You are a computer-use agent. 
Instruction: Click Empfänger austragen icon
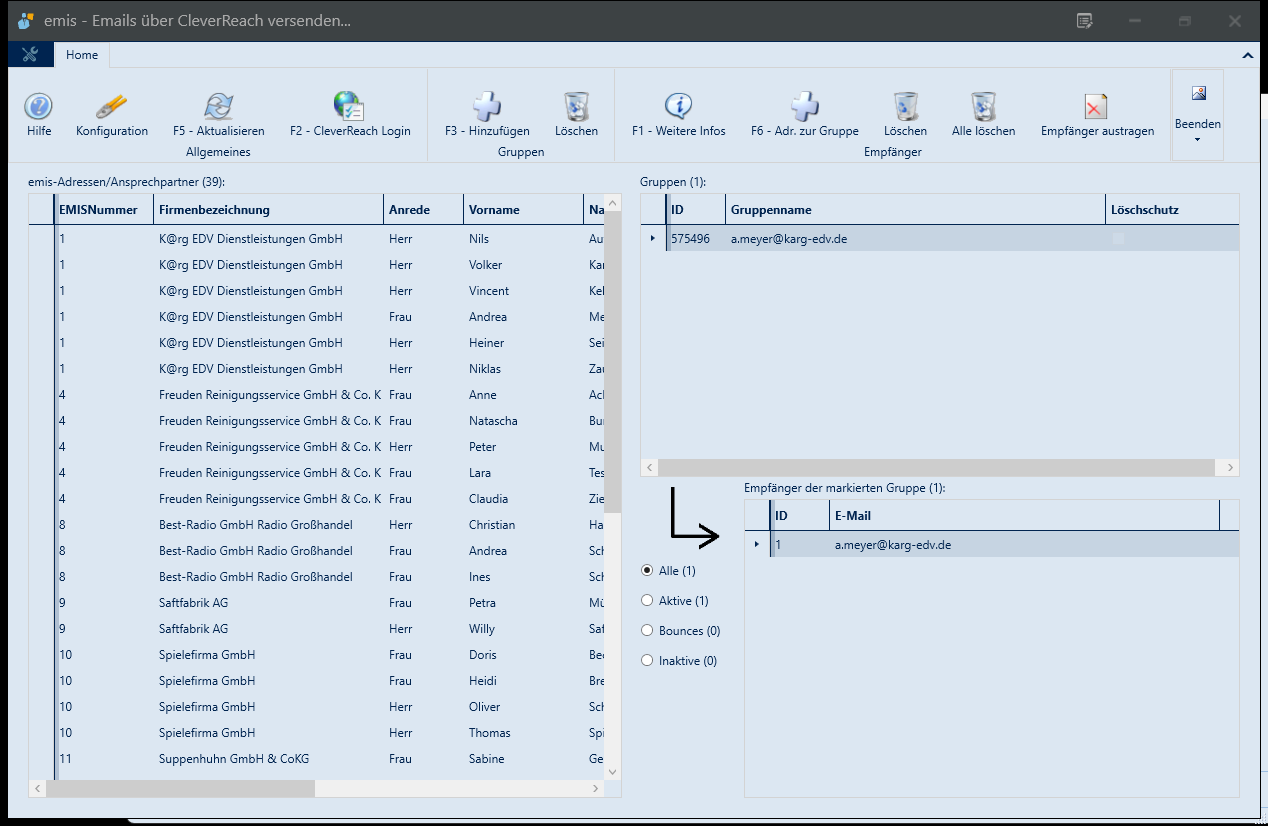point(1097,107)
